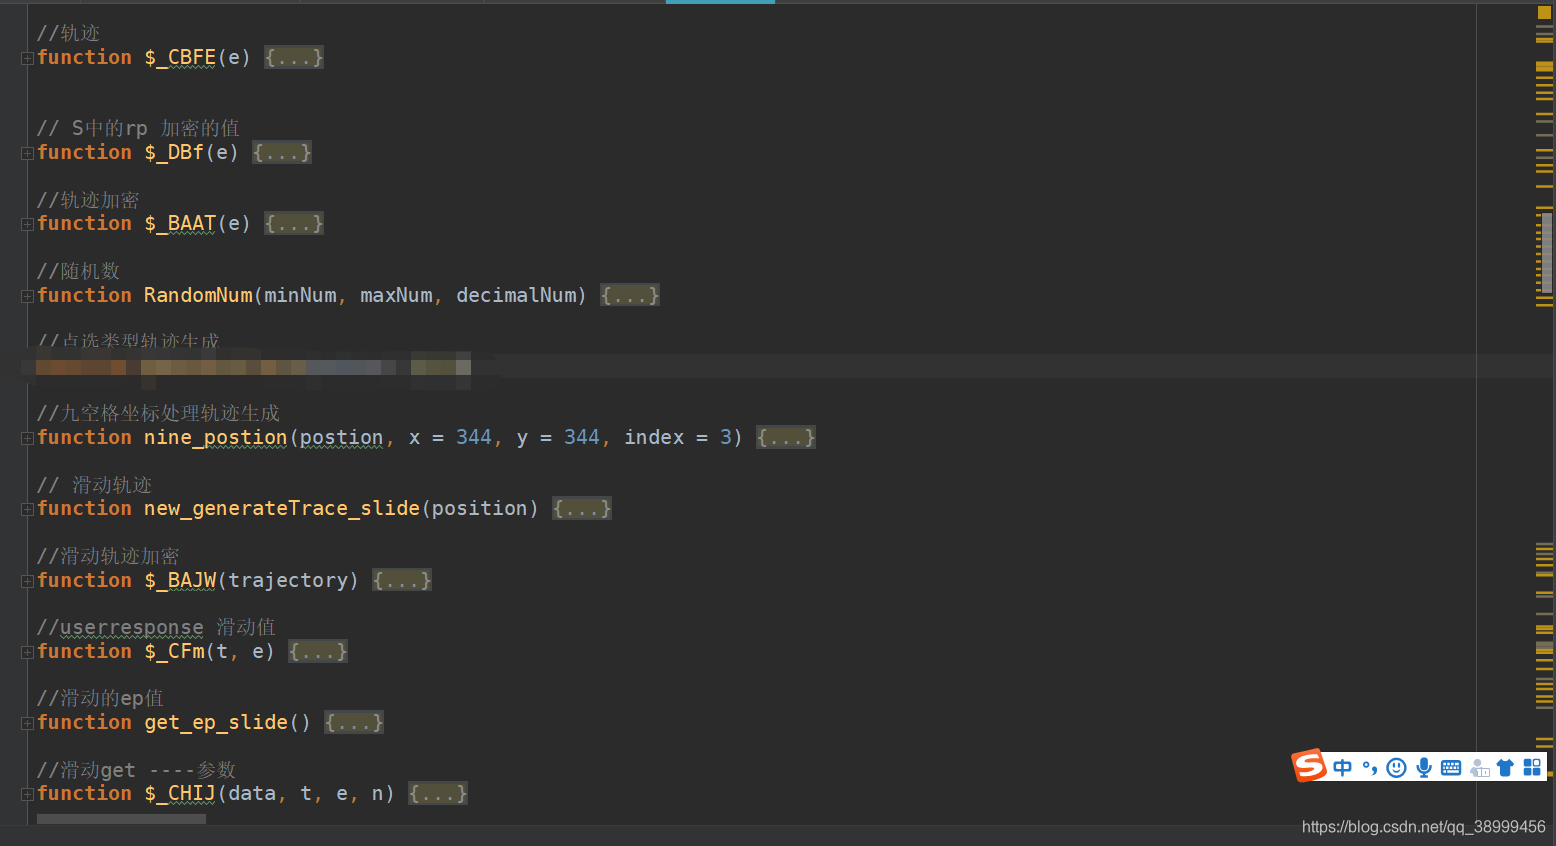Expand the $_CBFE function fold in gutter
1556x846 pixels.
click(x=28, y=58)
